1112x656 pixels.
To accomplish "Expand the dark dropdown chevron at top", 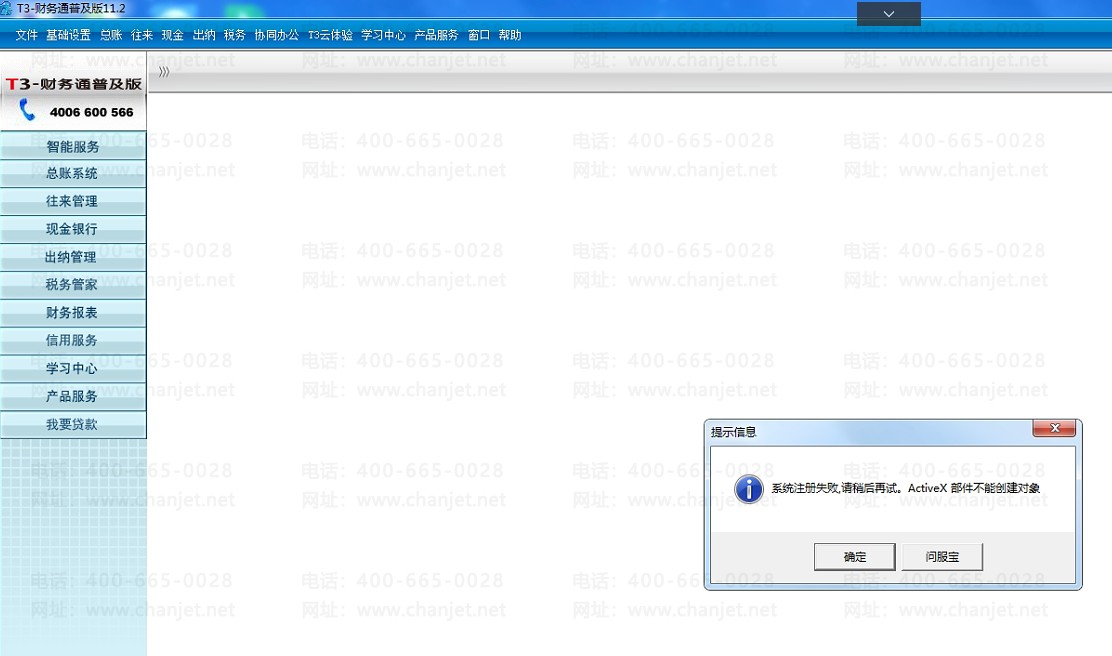I will click(889, 13).
